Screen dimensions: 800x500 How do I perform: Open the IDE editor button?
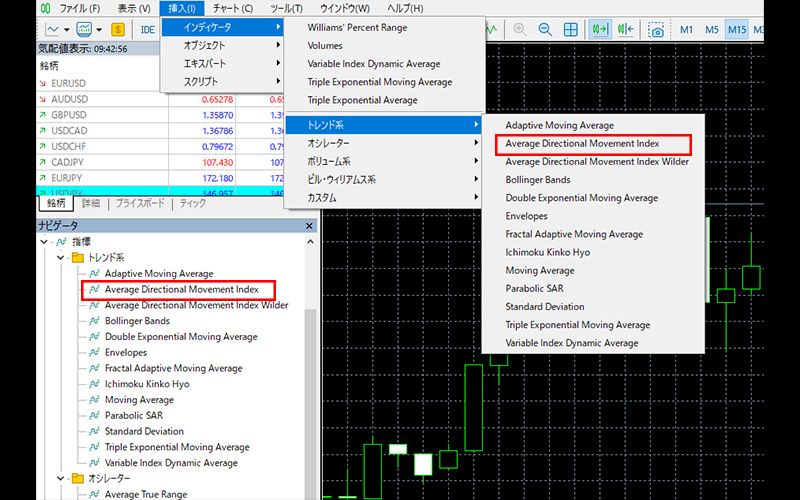(147, 30)
